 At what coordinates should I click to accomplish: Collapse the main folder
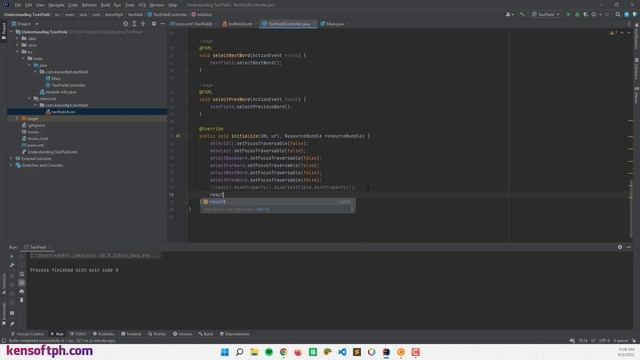pyautogui.click(x=23, y=58)
